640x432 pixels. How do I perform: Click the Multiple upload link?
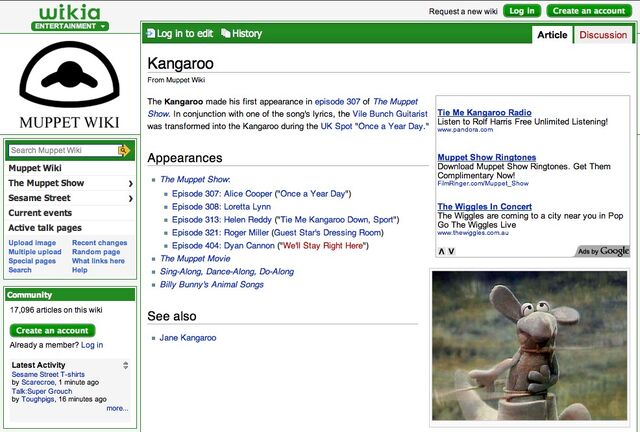[35, 252]
